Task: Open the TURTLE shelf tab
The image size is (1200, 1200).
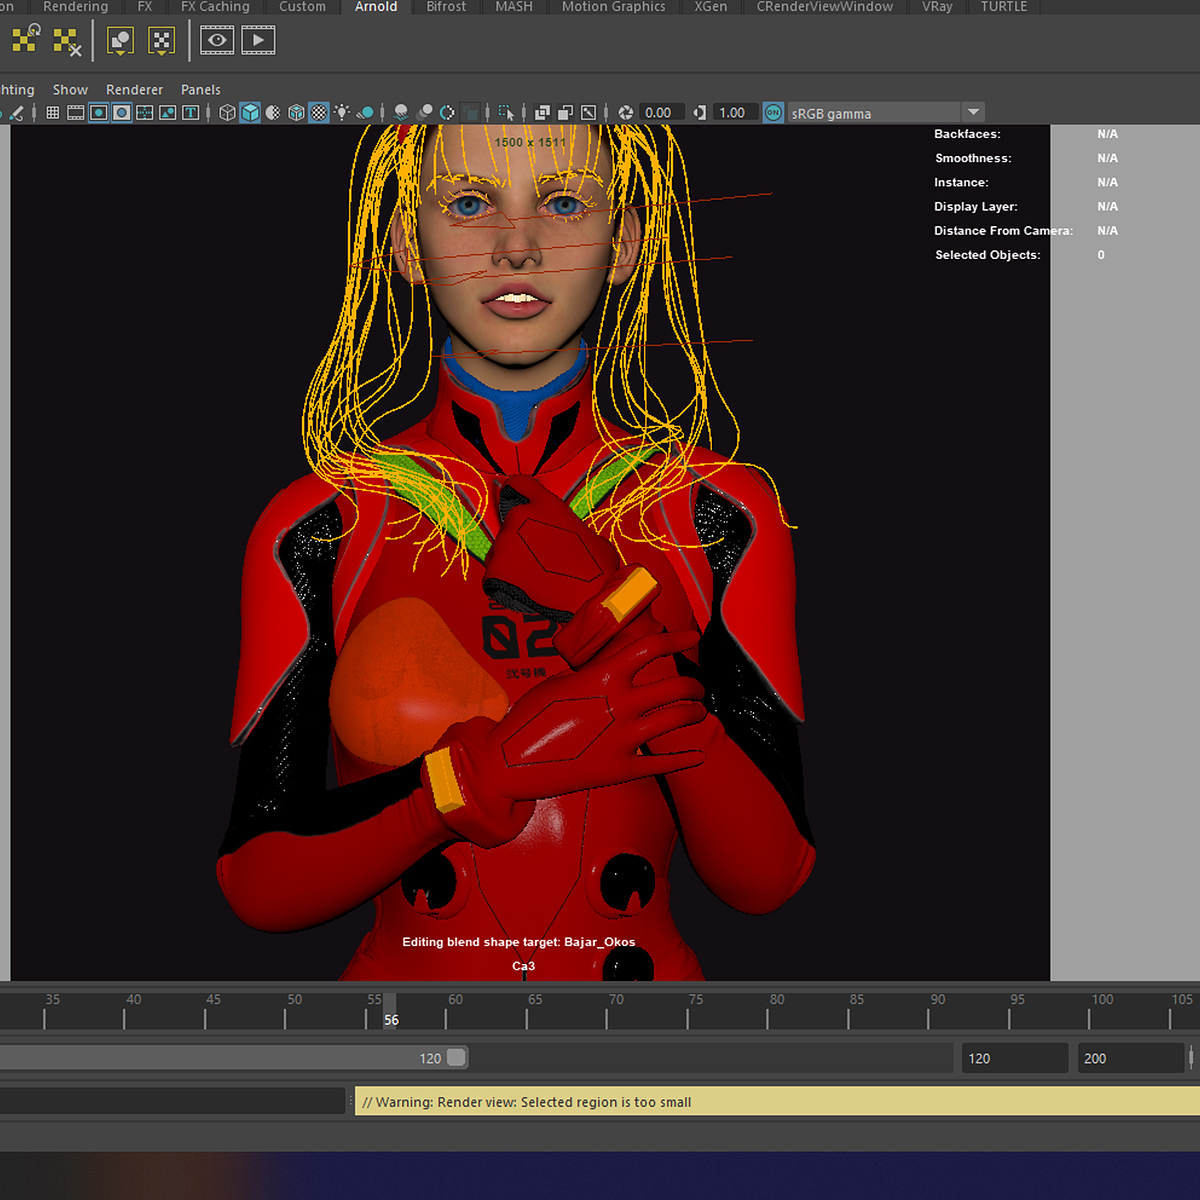Action: click(x=1004, y=7)
